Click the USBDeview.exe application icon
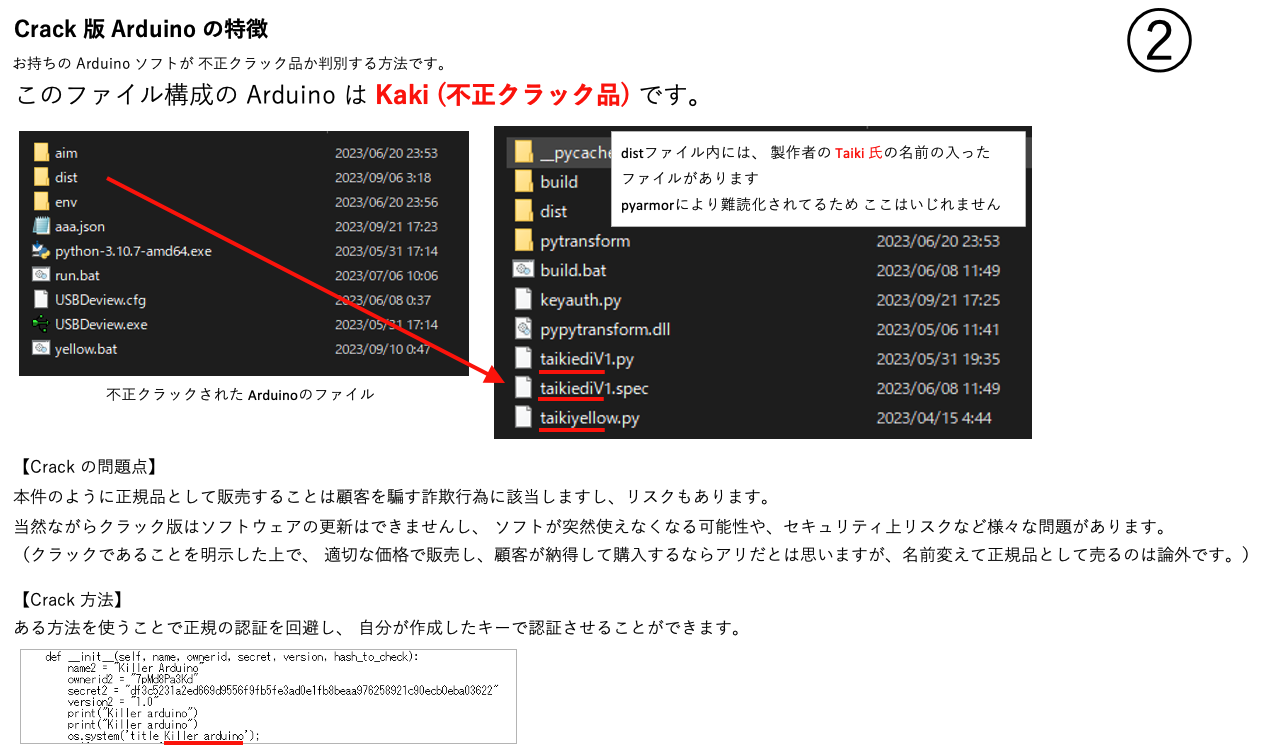Viewport: 1275px width, 754px height. [41, 324]
